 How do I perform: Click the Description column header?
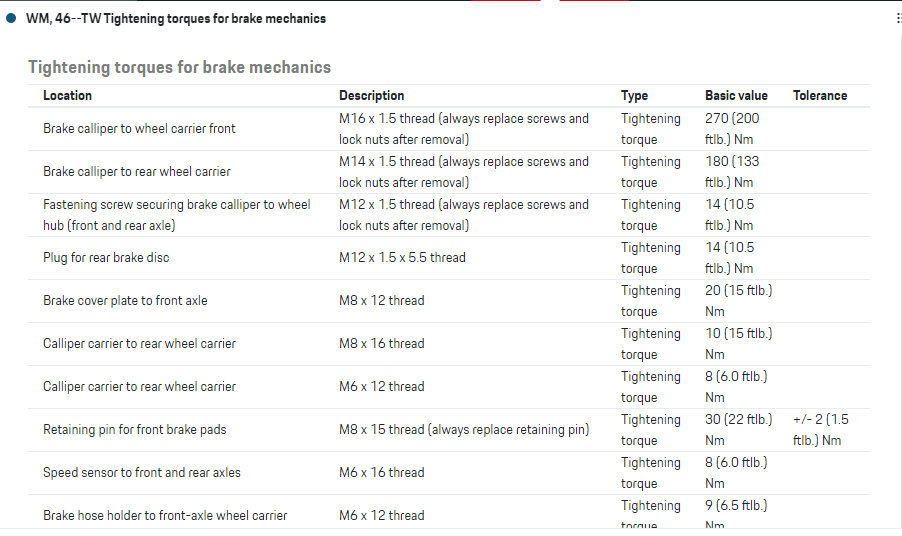click(371, 96)
